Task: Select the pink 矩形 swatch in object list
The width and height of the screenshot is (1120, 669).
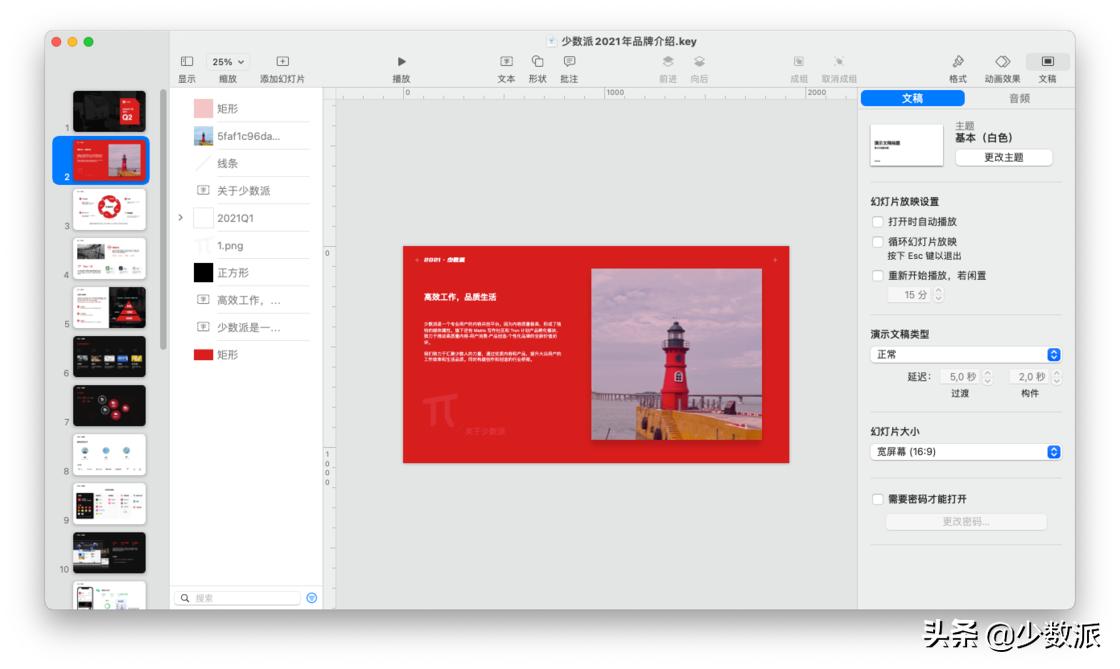Action: click(203, 109)
